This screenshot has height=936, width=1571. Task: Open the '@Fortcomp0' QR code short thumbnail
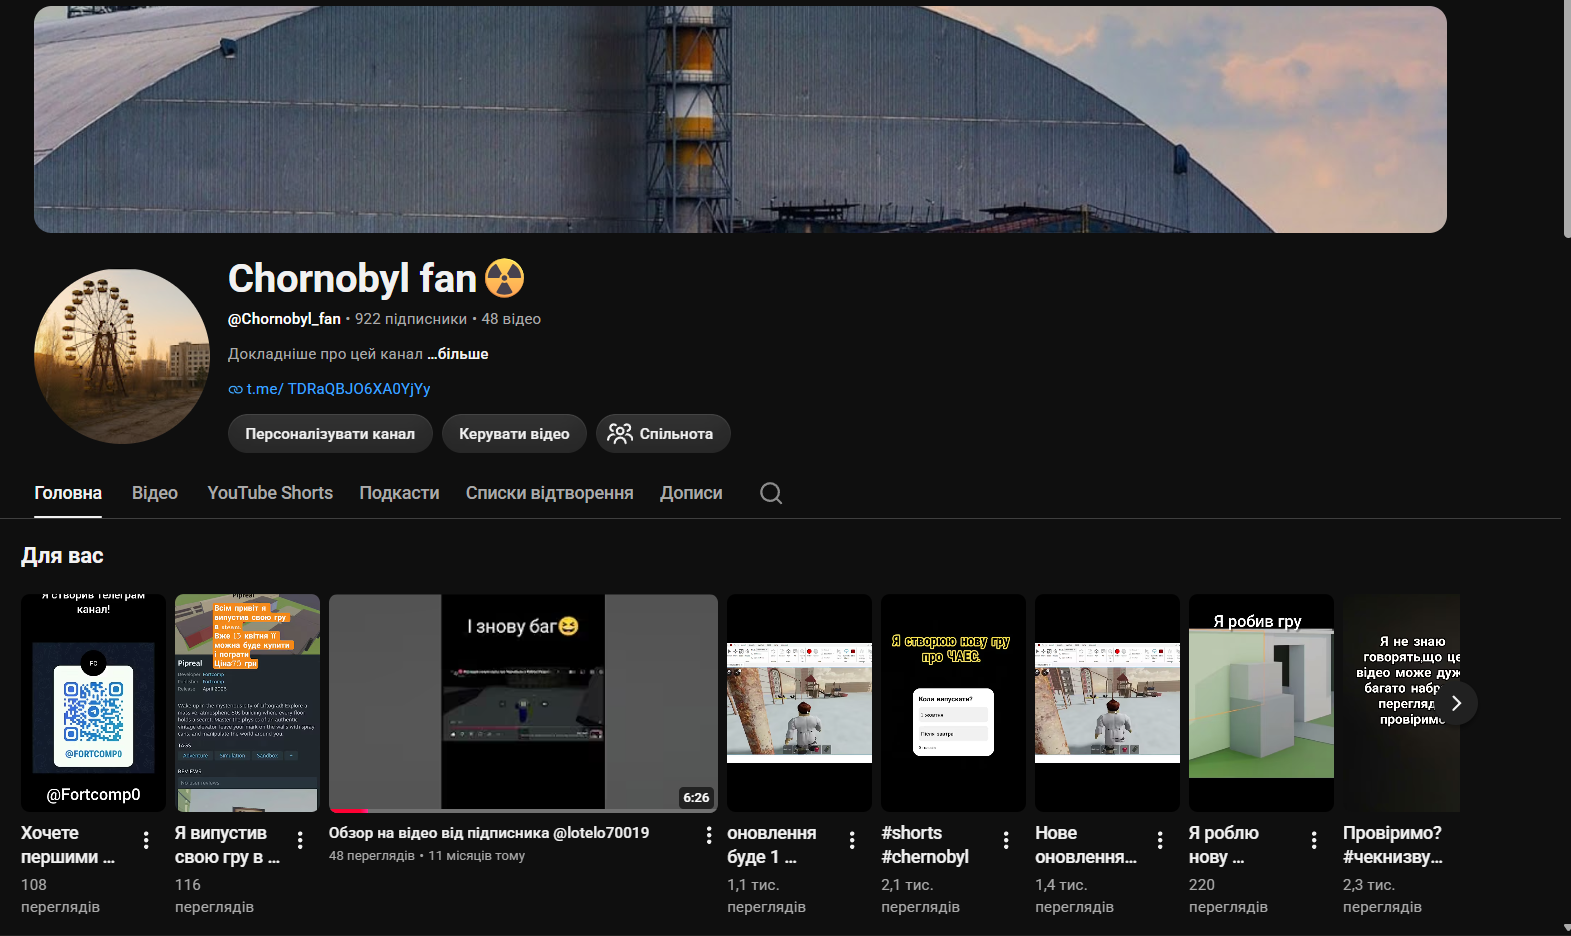click(93, 703)
